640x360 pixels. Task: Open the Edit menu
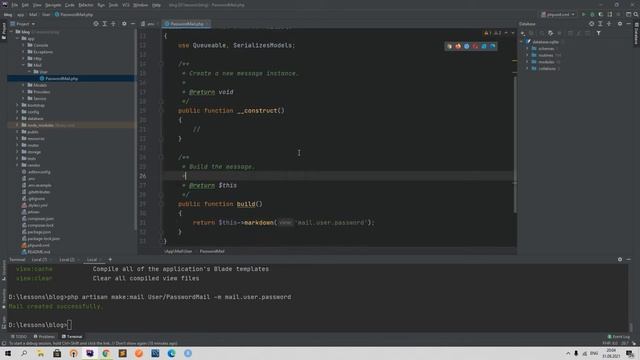[25, 5]
